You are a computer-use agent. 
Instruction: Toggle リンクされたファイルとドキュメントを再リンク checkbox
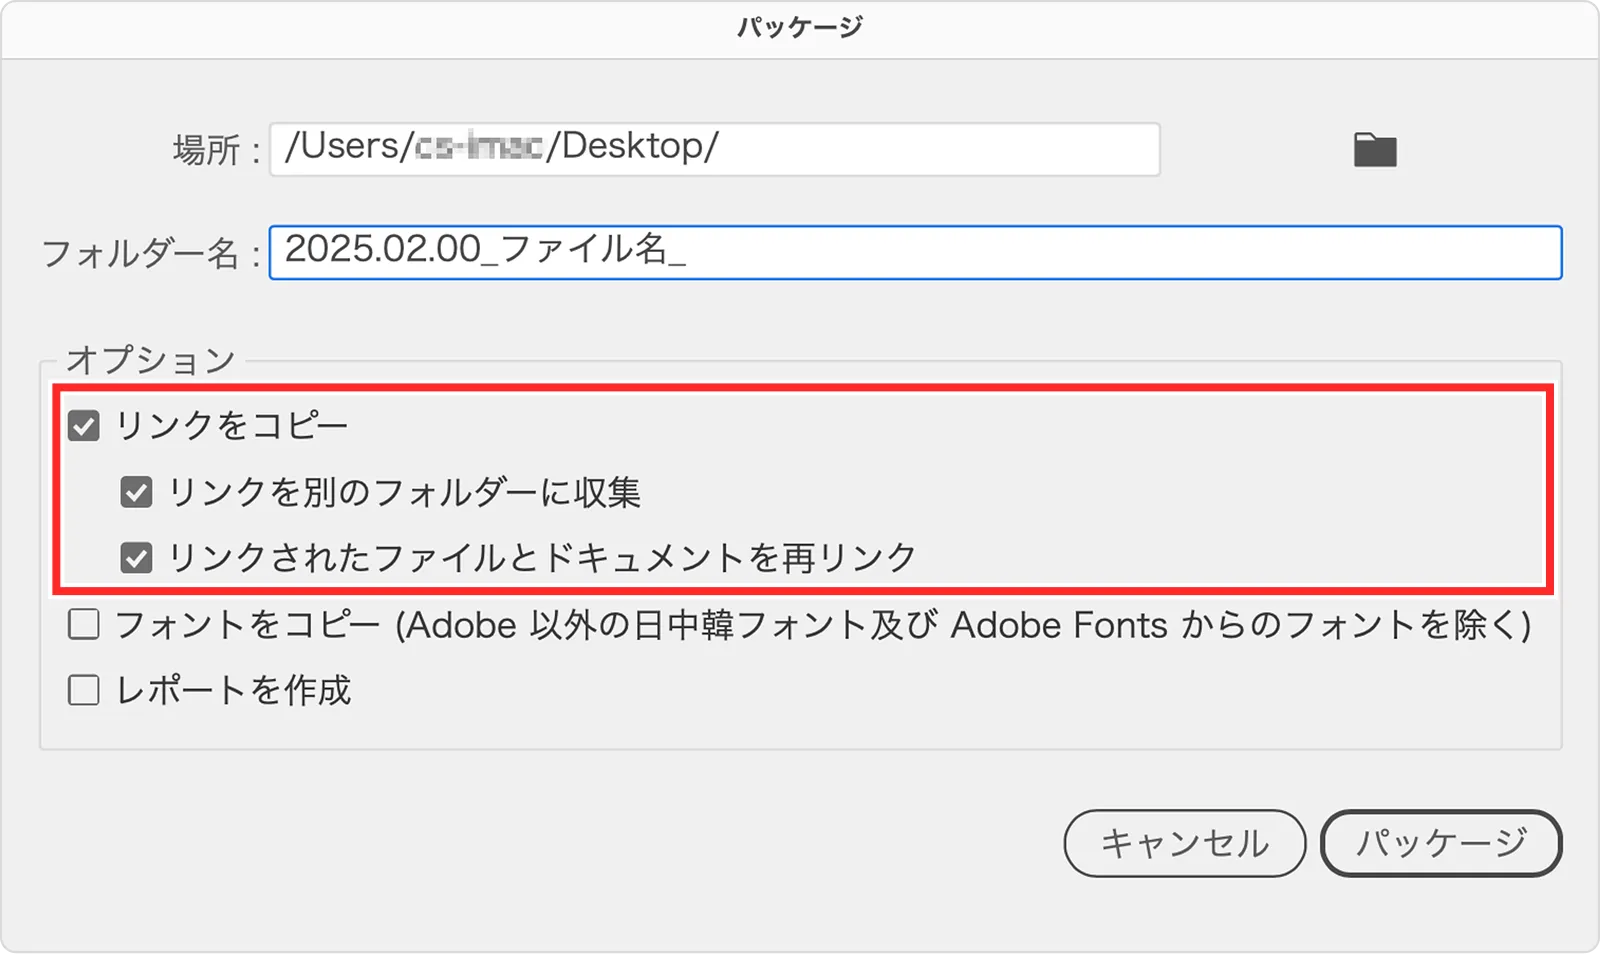(136, 558)
